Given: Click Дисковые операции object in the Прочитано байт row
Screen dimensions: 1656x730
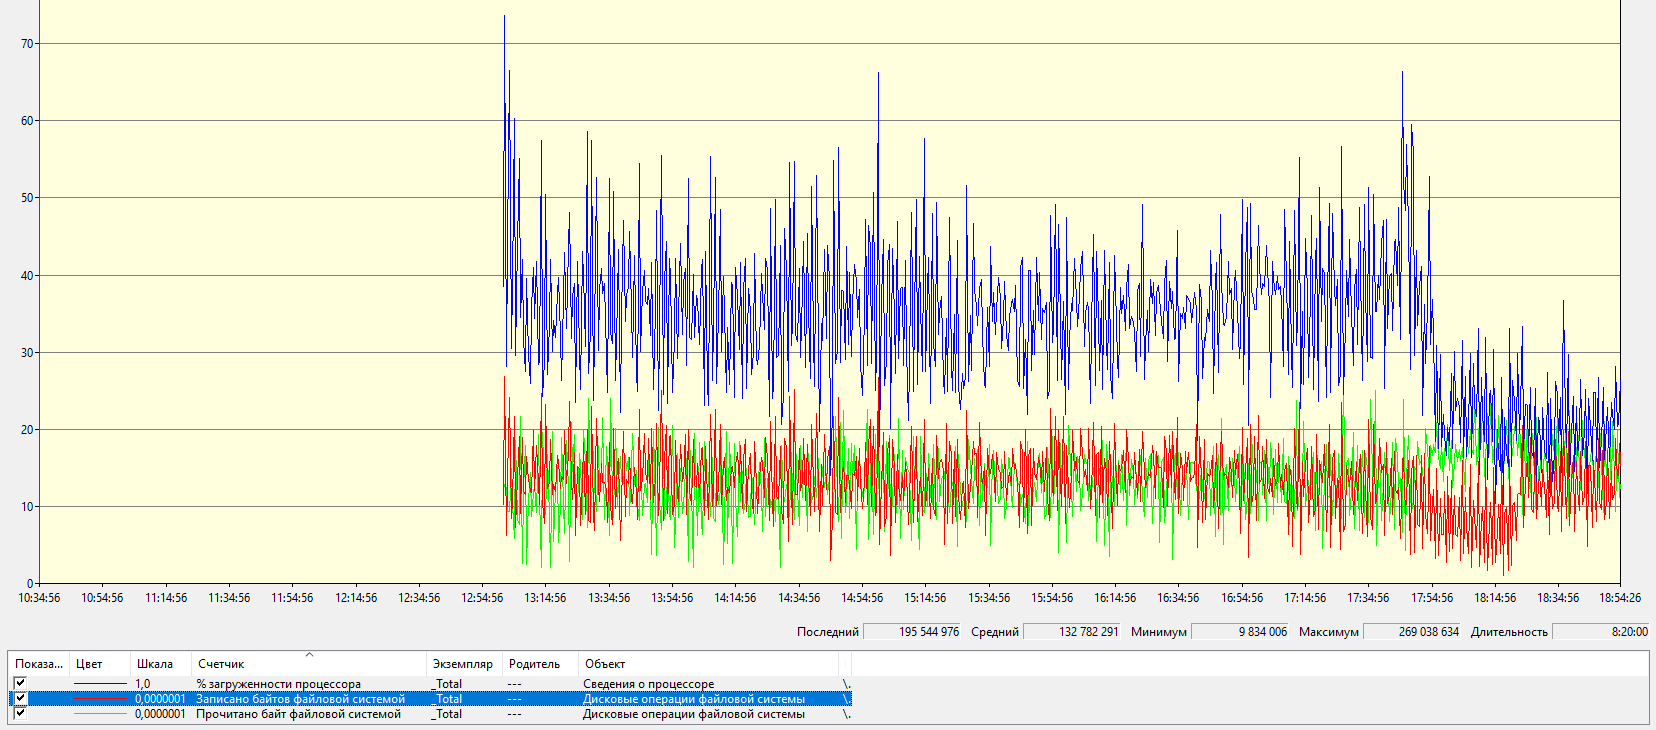Looking at the screenshot, I should [x=694, y=714].
